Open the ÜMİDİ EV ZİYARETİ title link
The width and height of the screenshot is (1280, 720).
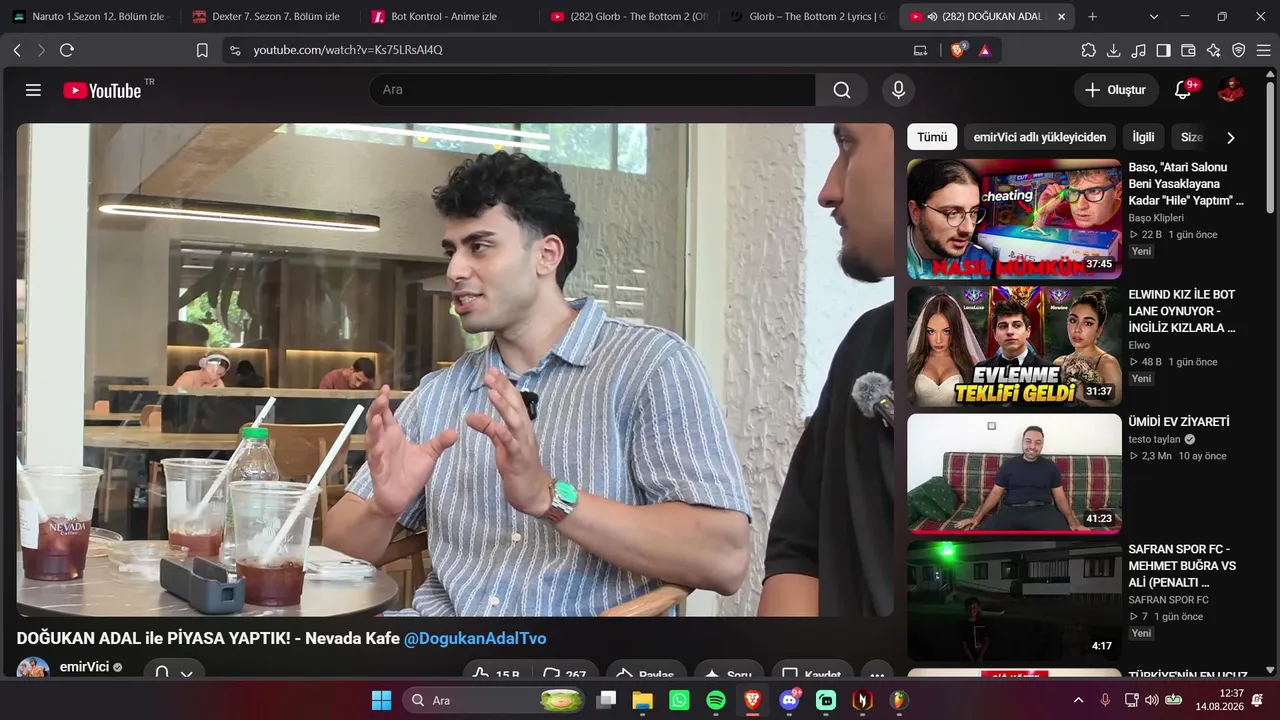[x=1179, y=422]
